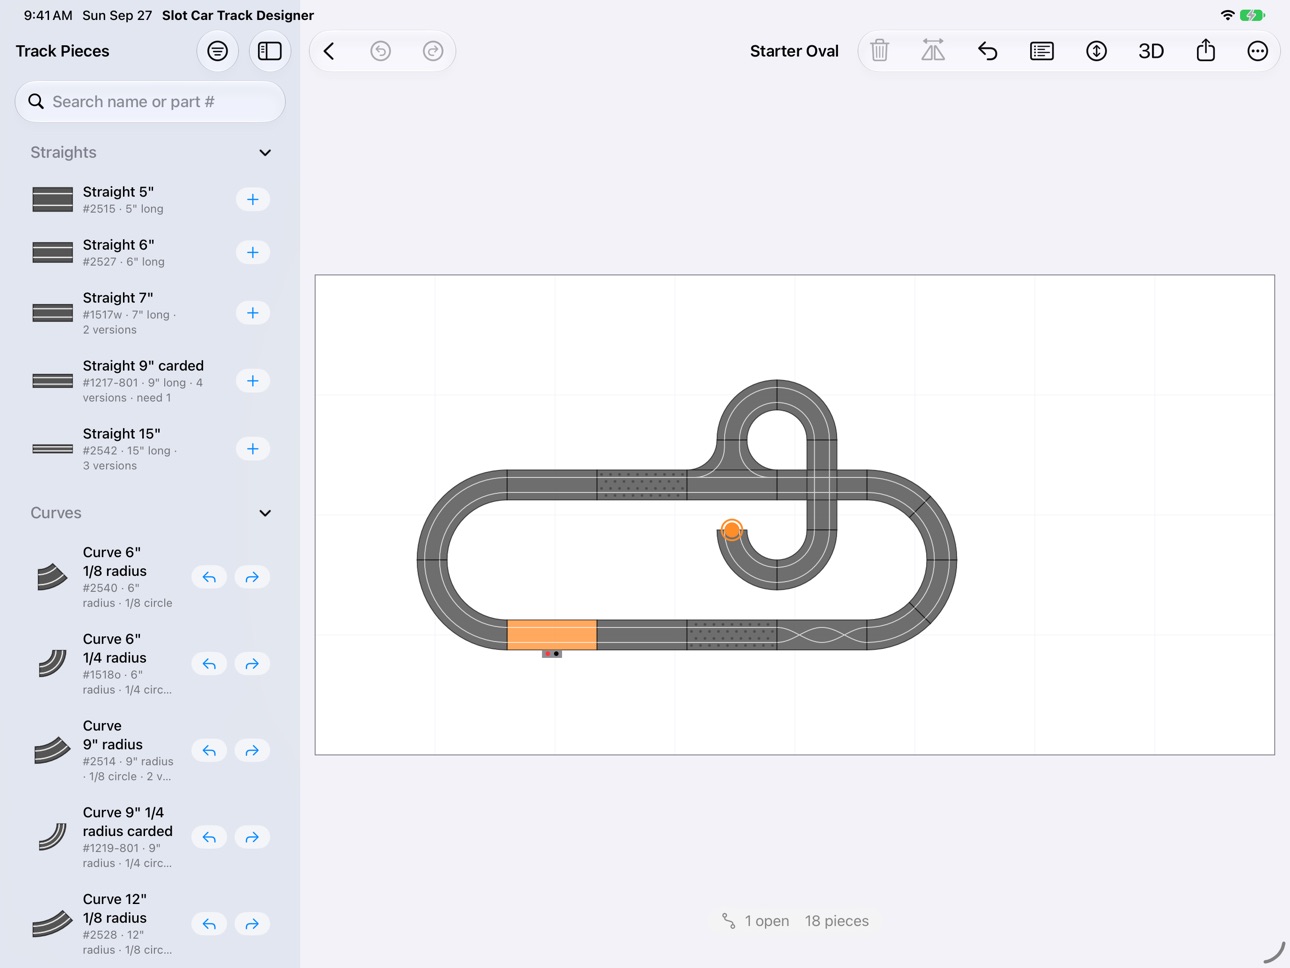Viewport: 1290px width, 968px height.
Task: Select the Straight 5" thumbnail
Action: (52, 200)
